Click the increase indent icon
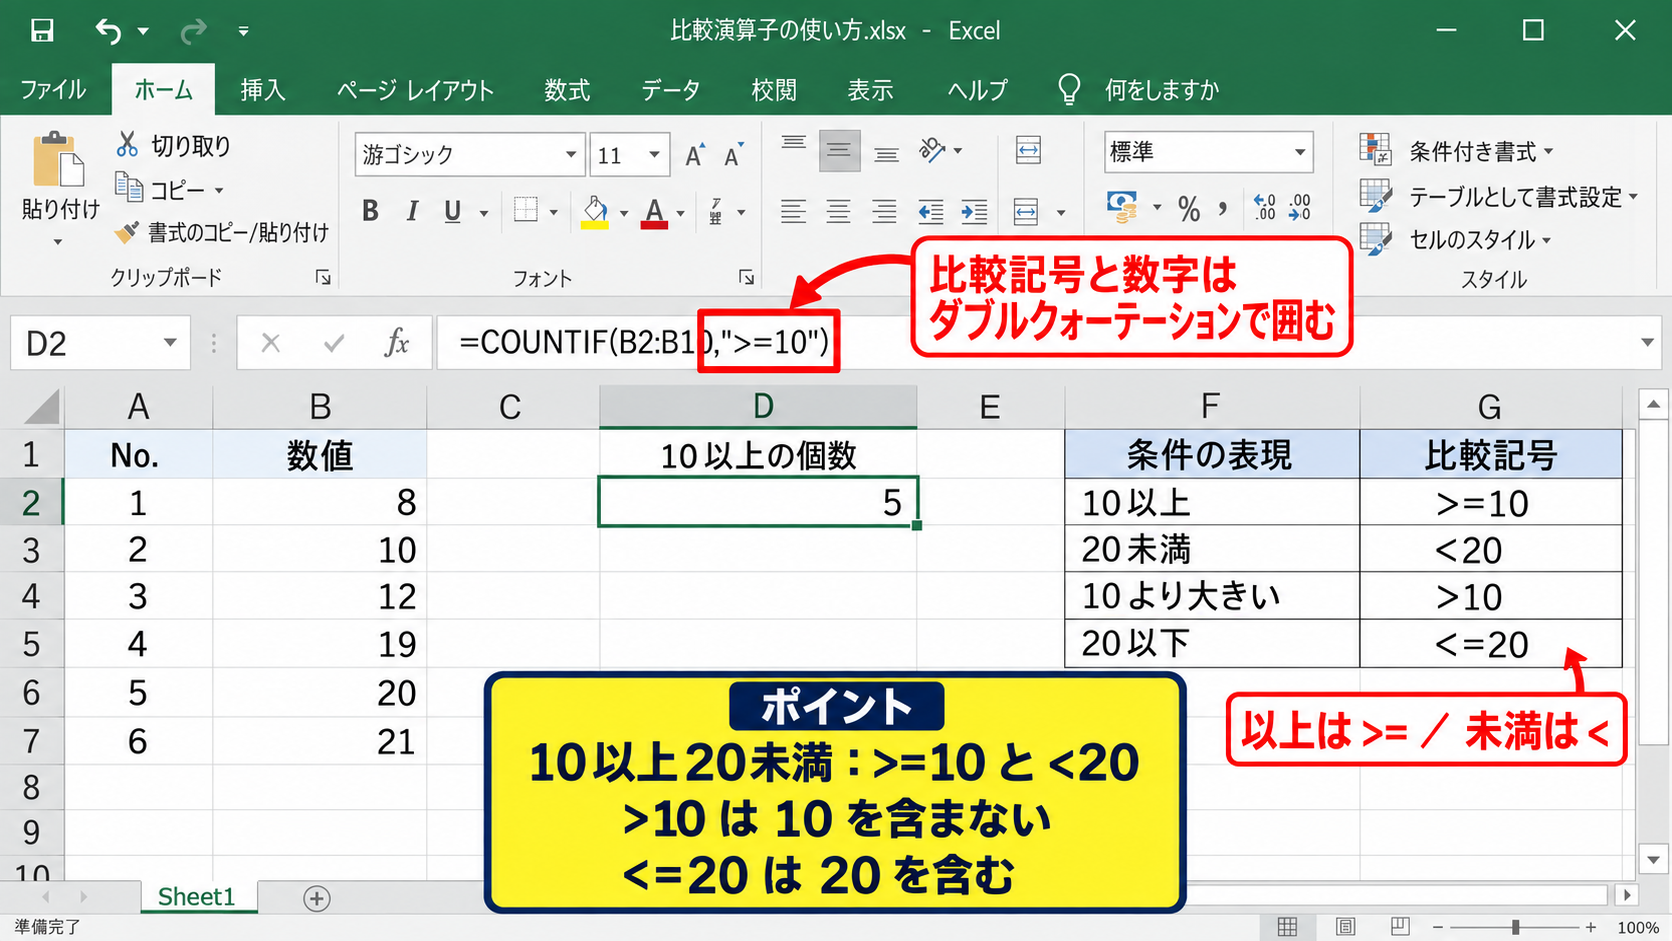Image resolution: width=1672 pixels, height=941 pixels. (974, 211)
